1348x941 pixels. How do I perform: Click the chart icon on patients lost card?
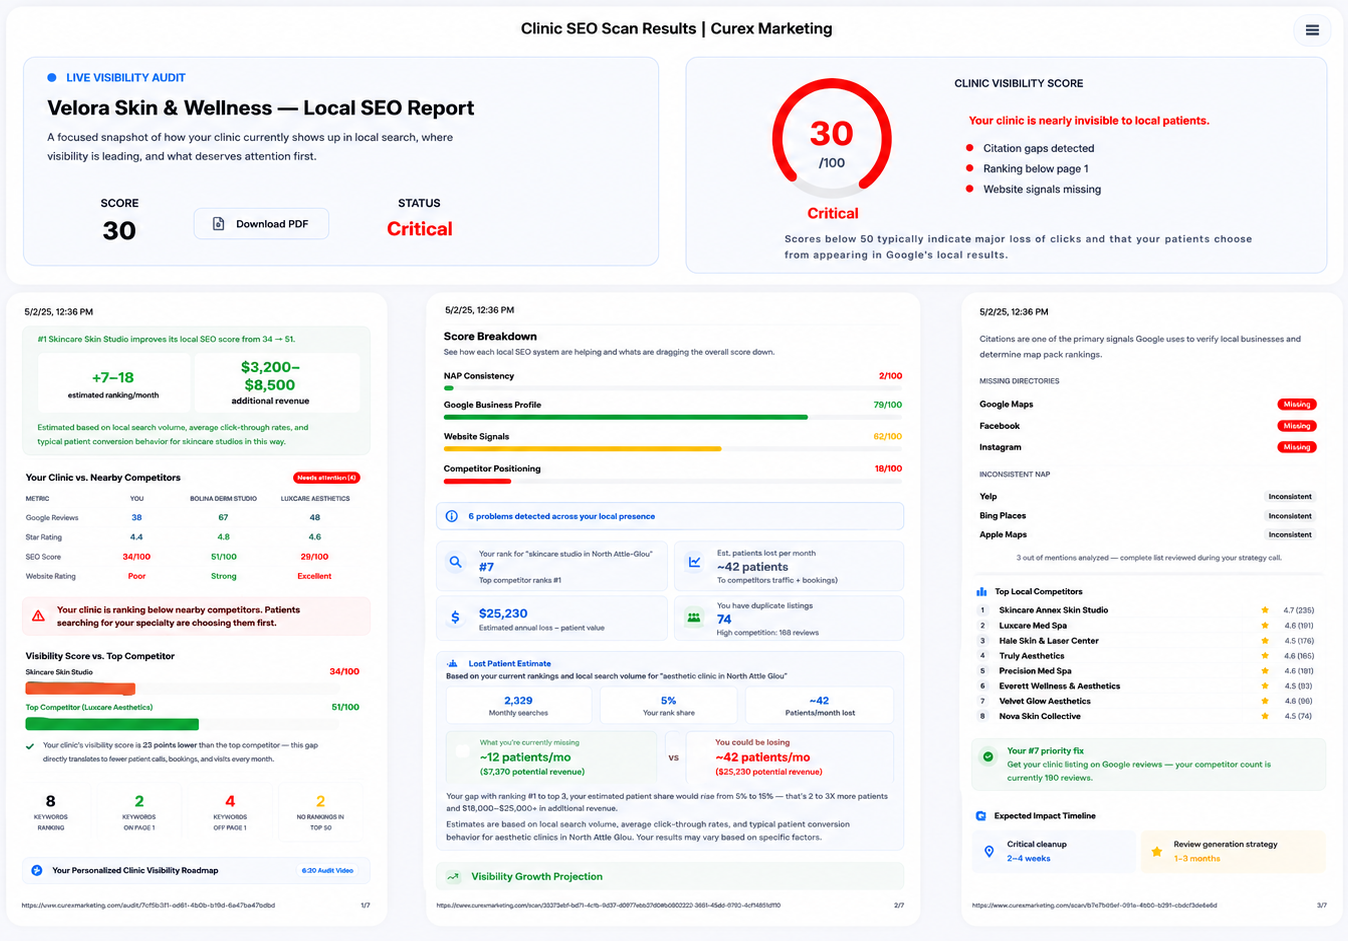coord(694,562)
